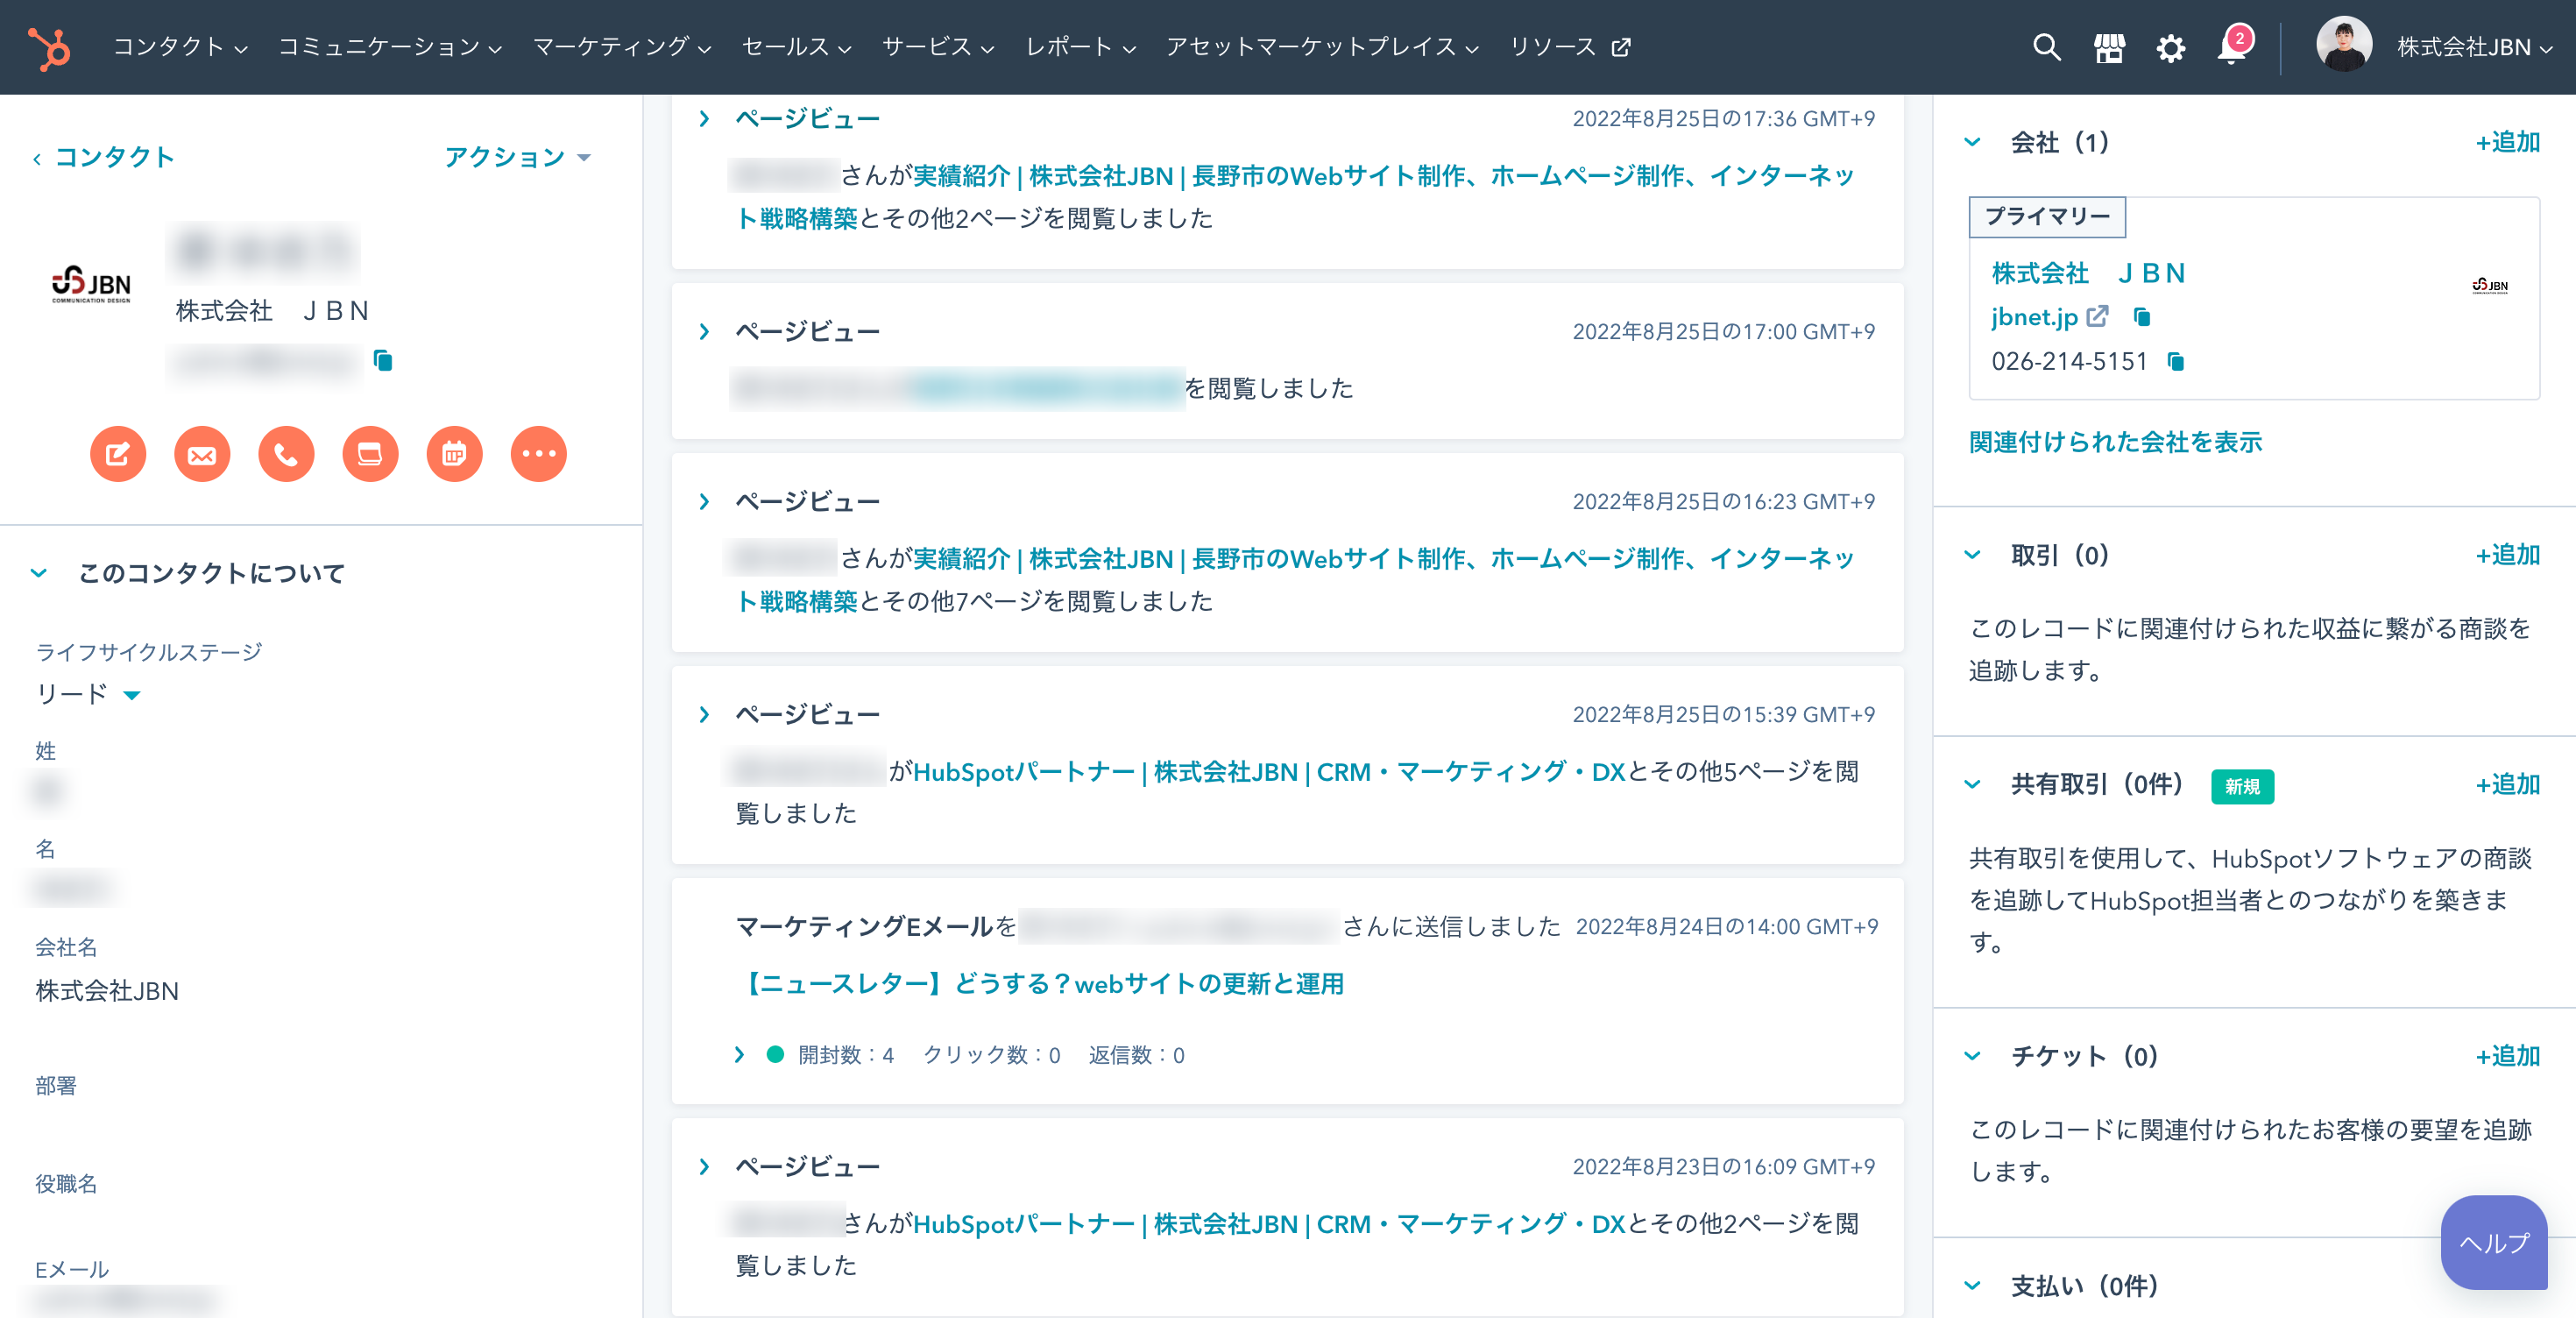Open the コミュニケーション menu
Image resolution: width=2576 pixels, height=1318 pixels.
390,47
